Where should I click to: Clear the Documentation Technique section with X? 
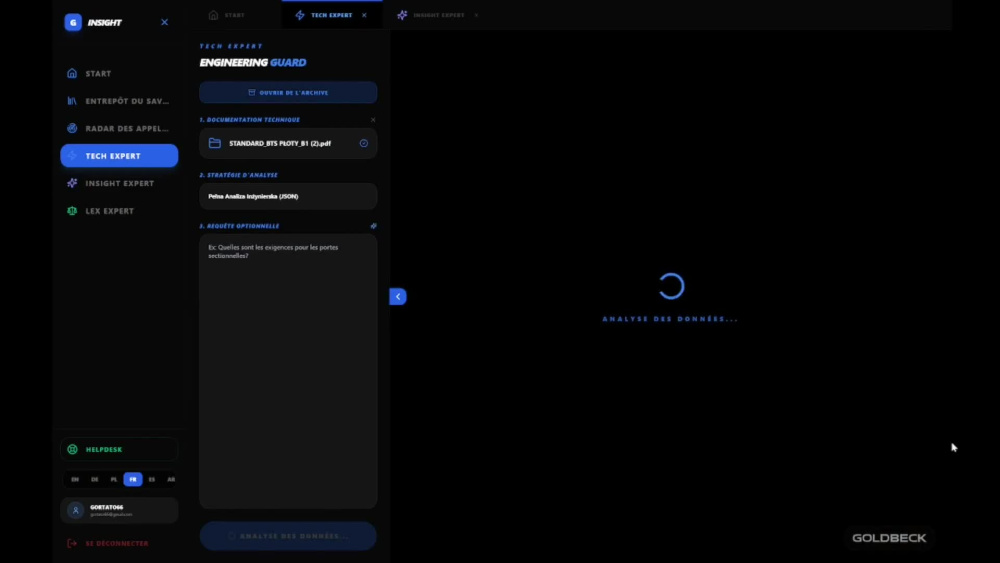pos(373,120)
